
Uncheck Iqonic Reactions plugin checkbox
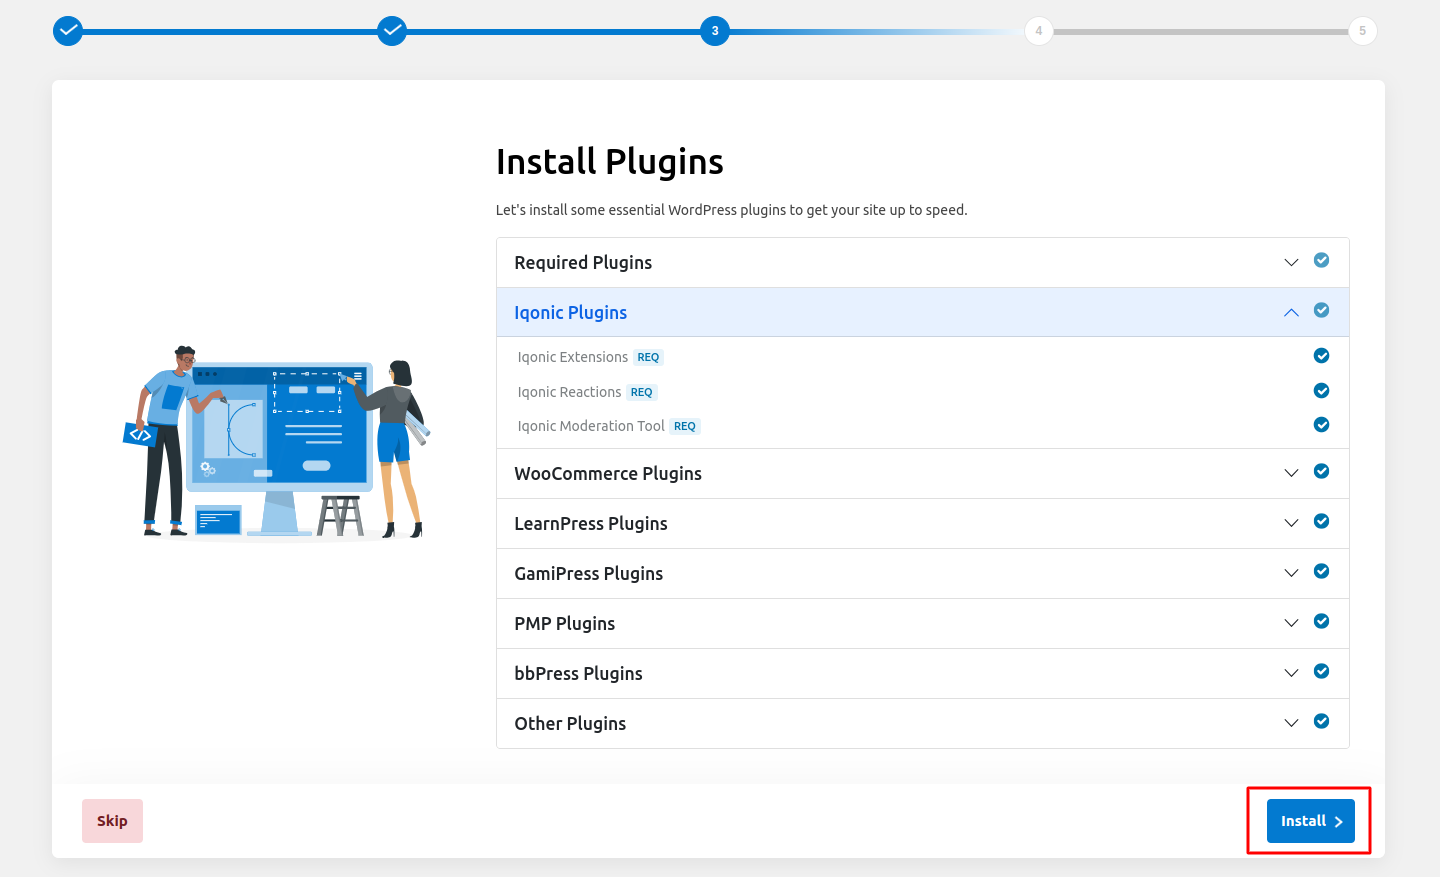point(1321,391)
